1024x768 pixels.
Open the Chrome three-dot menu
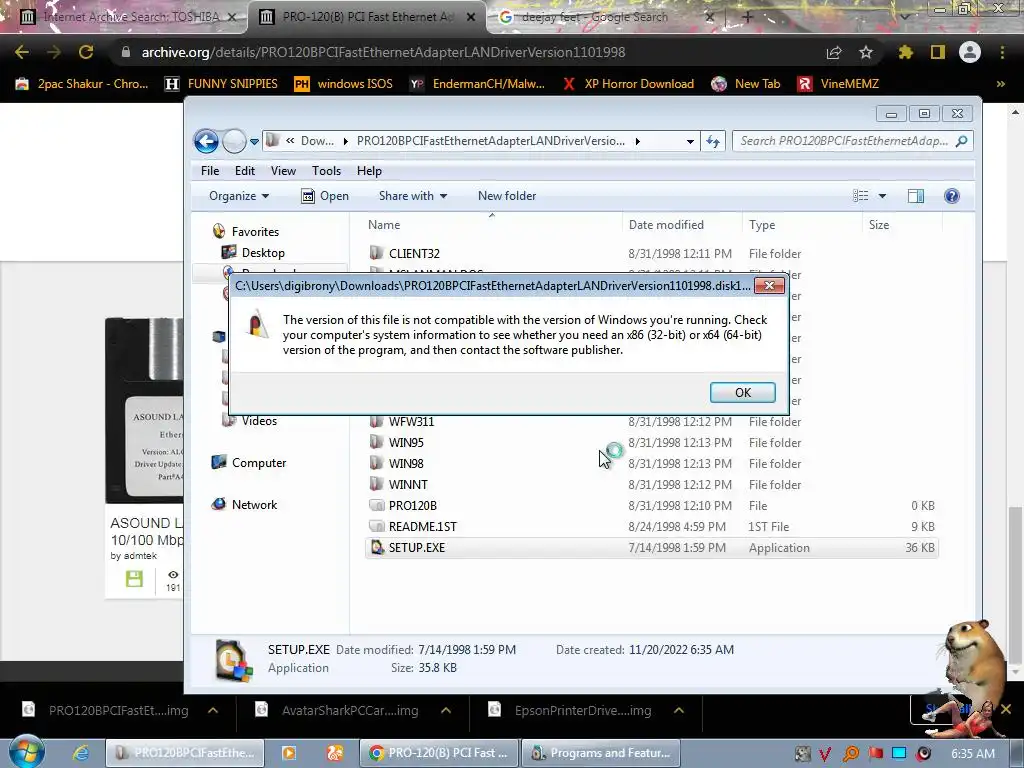1002,52
